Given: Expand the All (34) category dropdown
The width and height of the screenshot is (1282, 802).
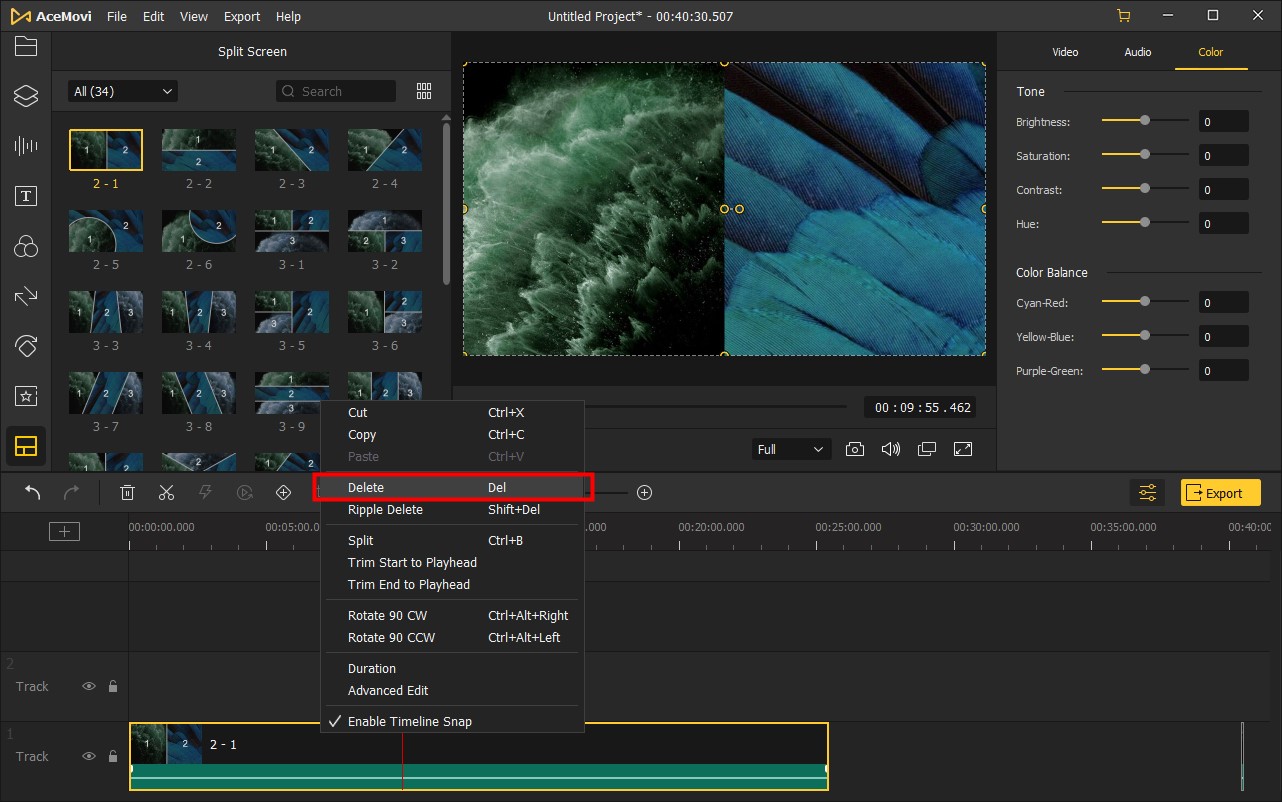Looking at the screenshot, I should 122,91.
